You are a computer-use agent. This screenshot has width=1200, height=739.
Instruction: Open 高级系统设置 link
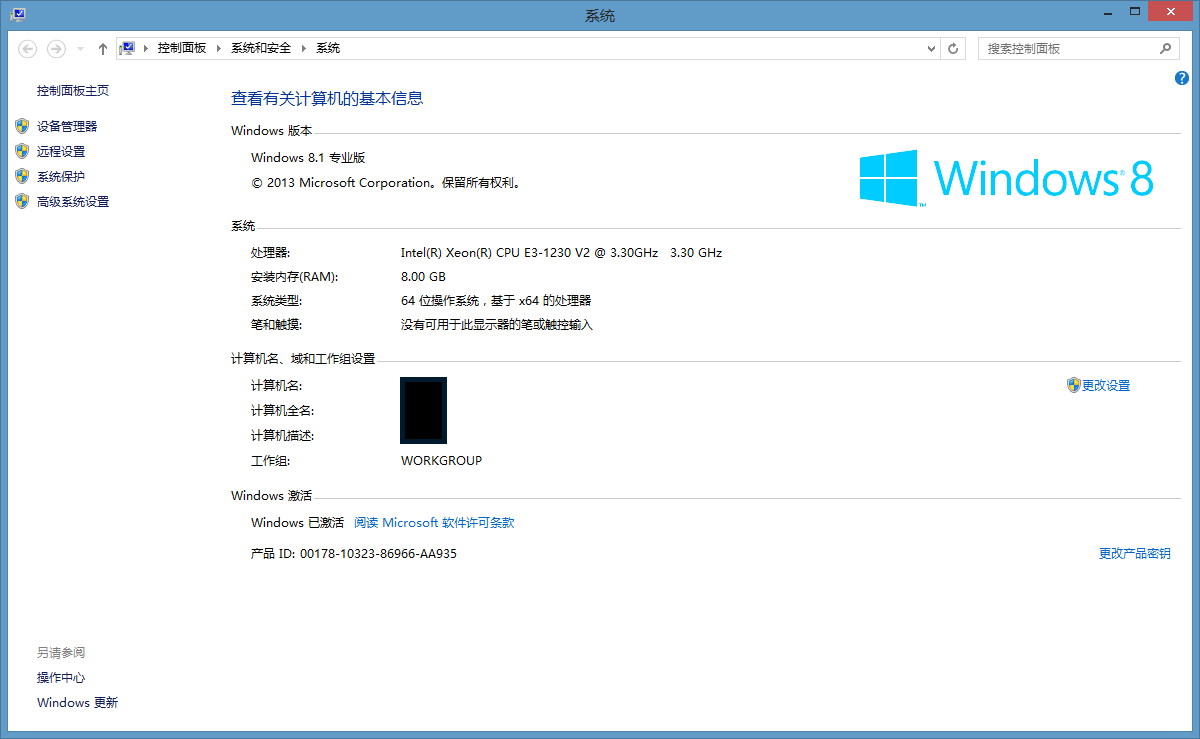[73, 201]
